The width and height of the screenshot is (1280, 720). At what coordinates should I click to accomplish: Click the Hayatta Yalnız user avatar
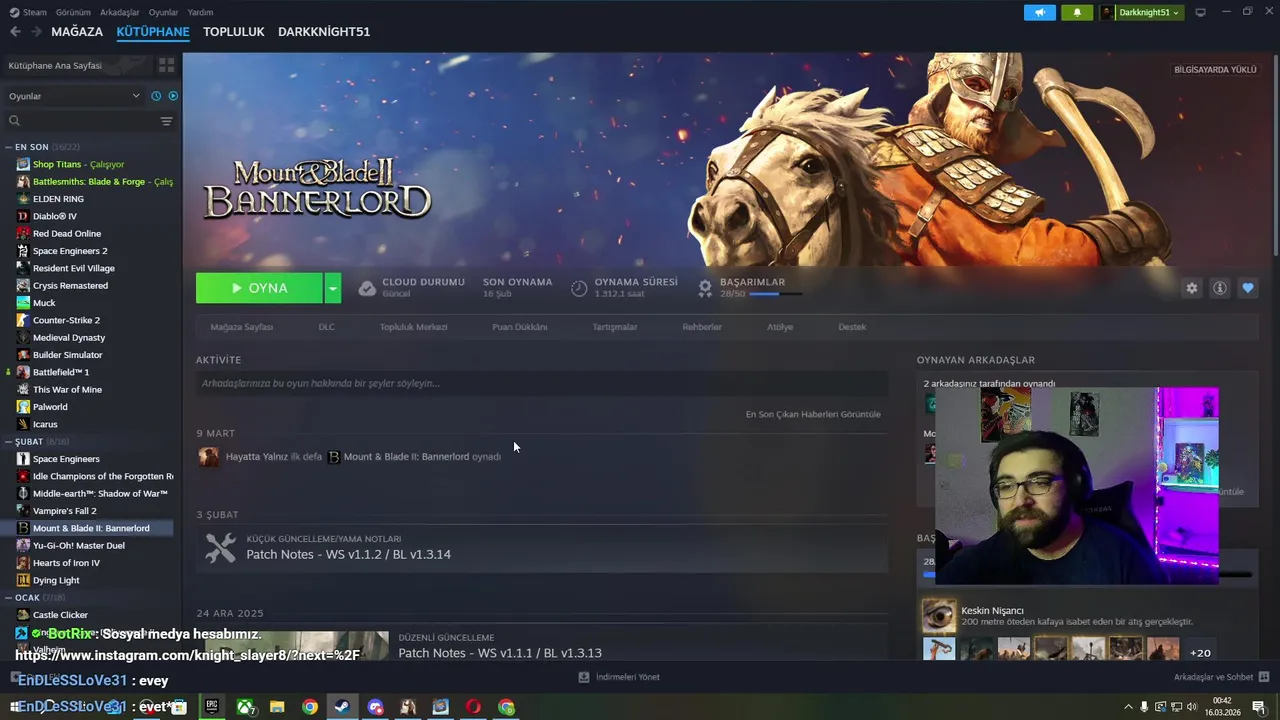[x=208, y=457]
